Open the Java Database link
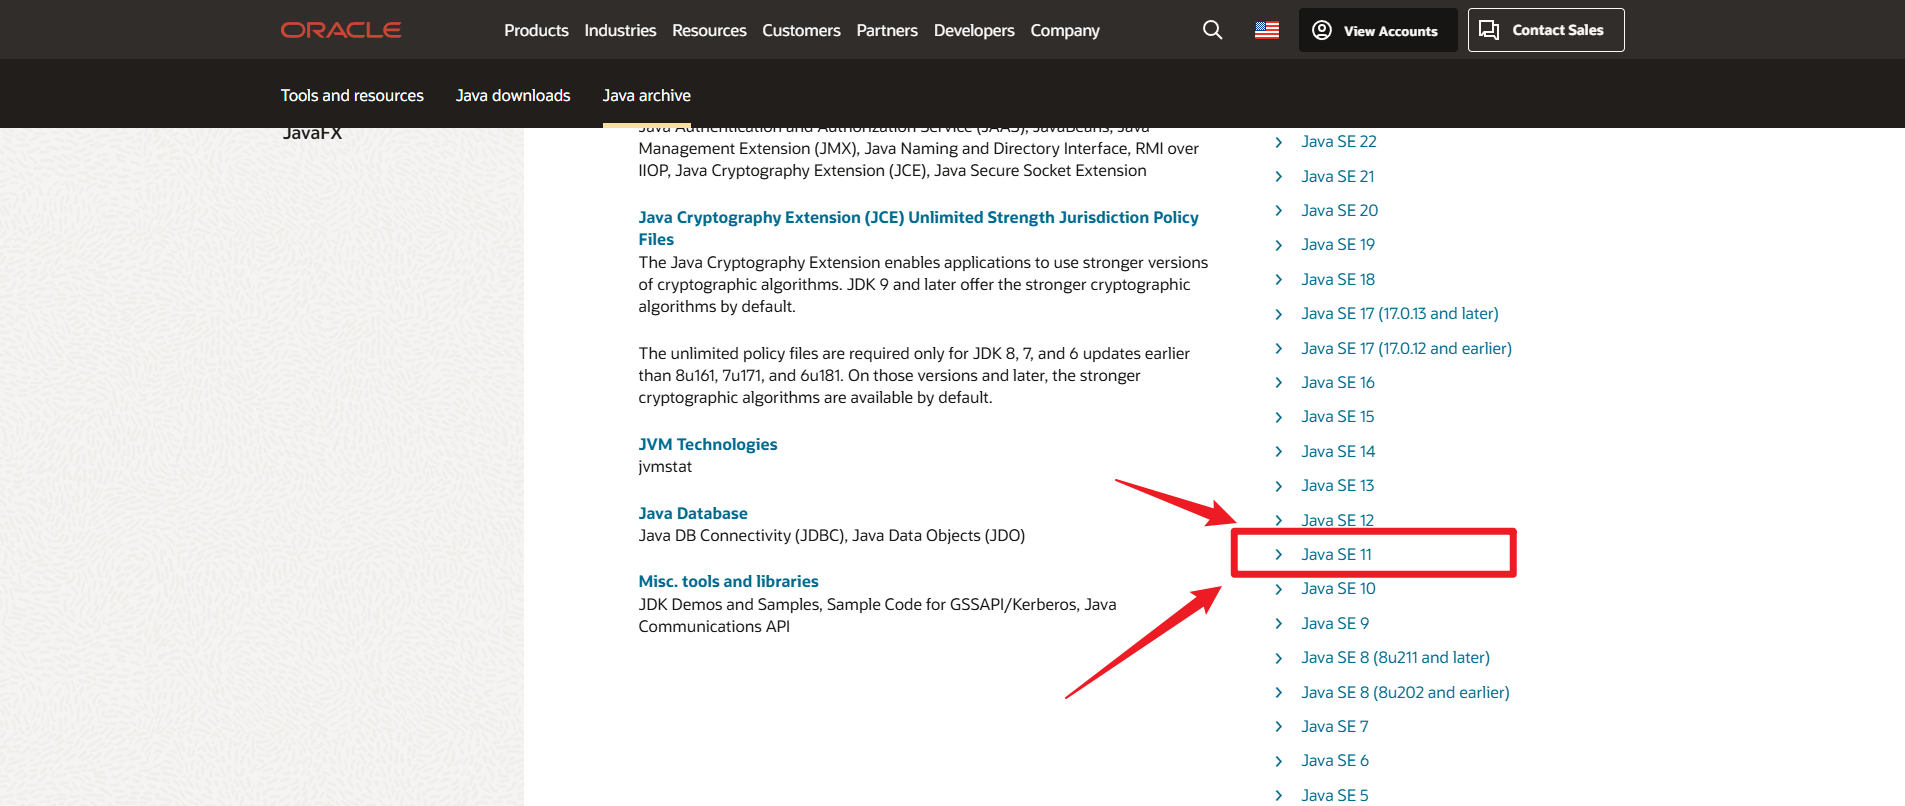Screen dimensions: 1905x806 693,513
